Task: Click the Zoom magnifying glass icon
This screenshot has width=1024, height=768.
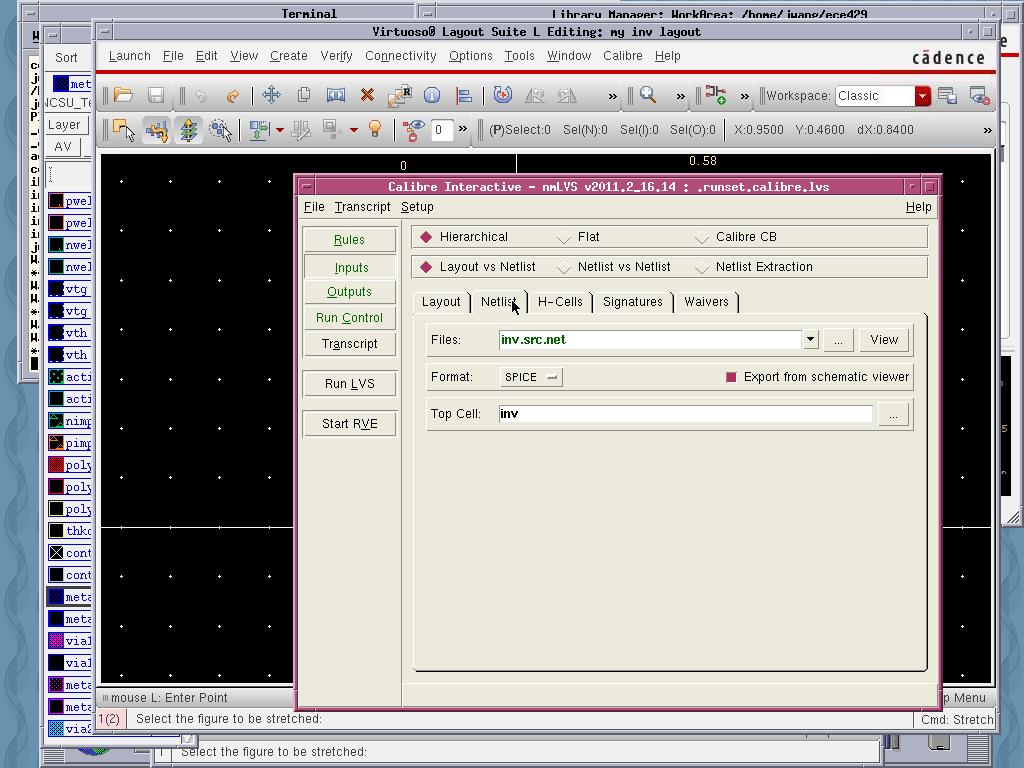Action: 648,95
